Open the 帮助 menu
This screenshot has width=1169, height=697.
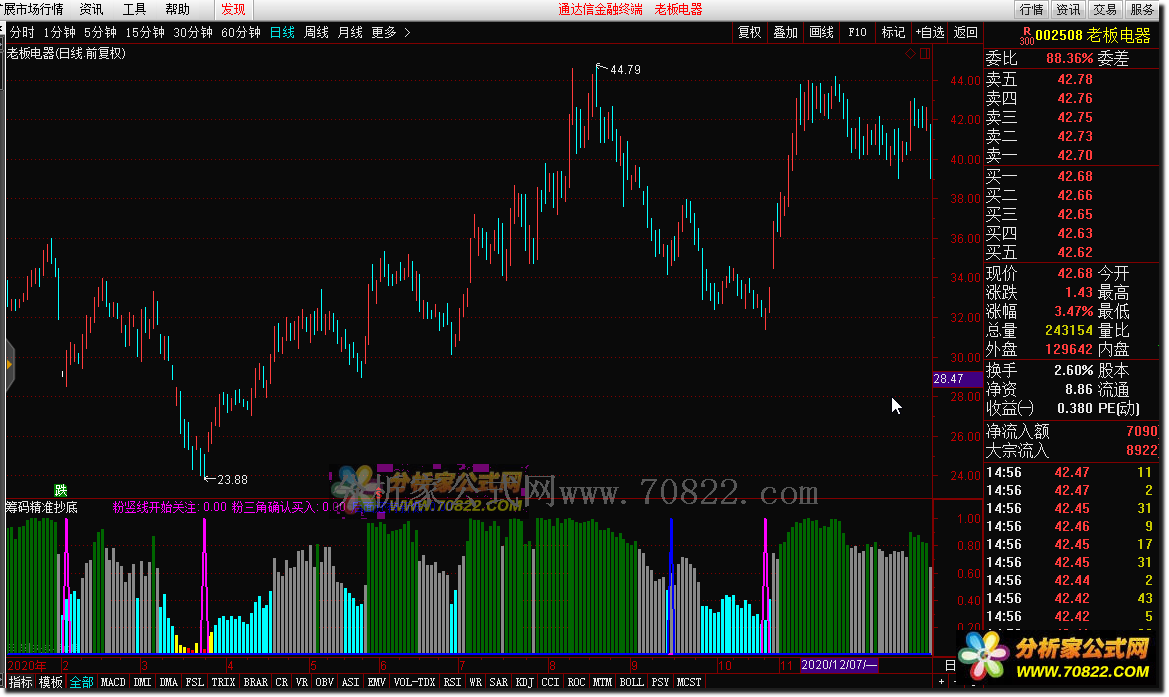tap(177, 10)
